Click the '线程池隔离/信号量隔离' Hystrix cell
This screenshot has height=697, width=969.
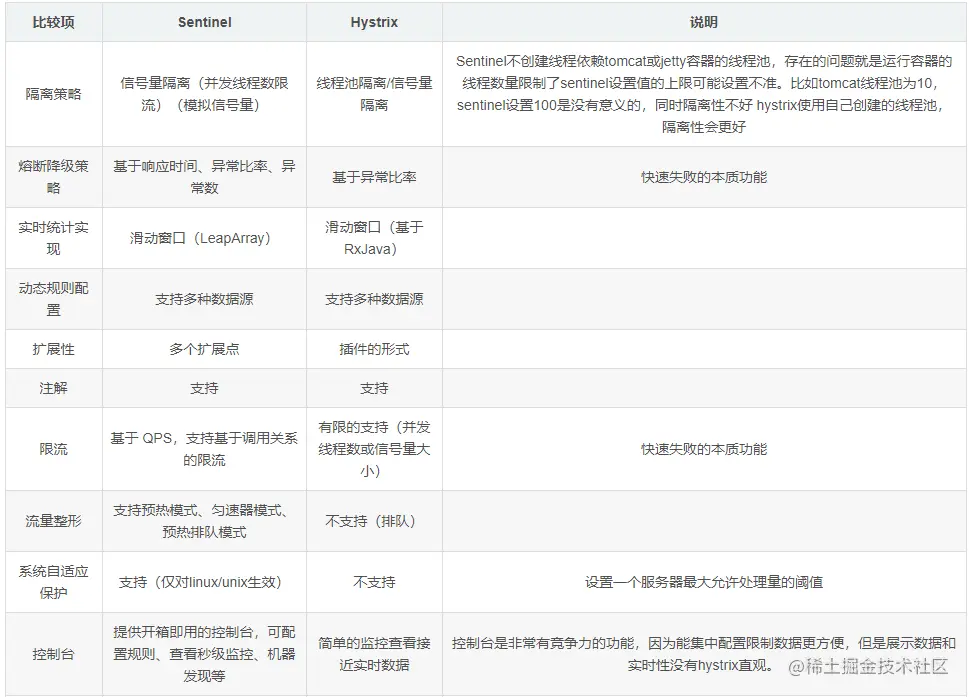pyautogui.click(x=374, y=94)
